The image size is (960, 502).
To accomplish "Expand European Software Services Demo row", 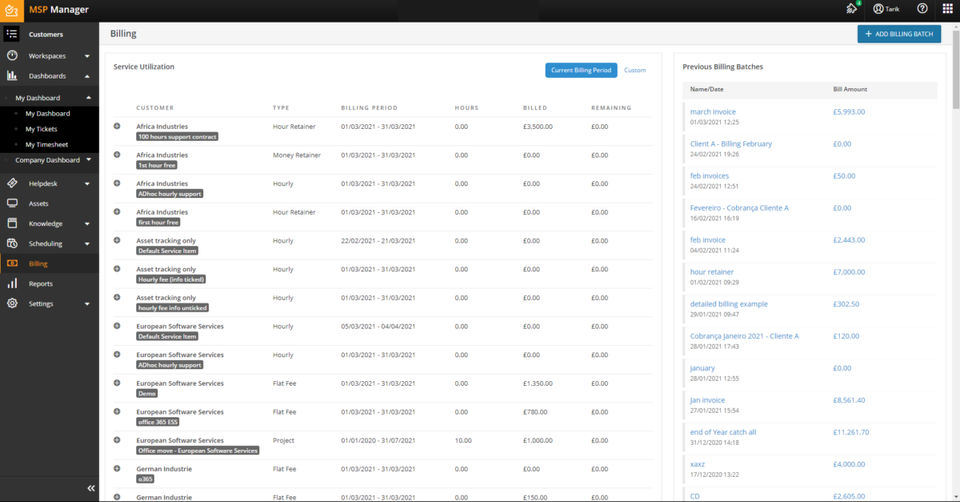I will click(117, 383).
